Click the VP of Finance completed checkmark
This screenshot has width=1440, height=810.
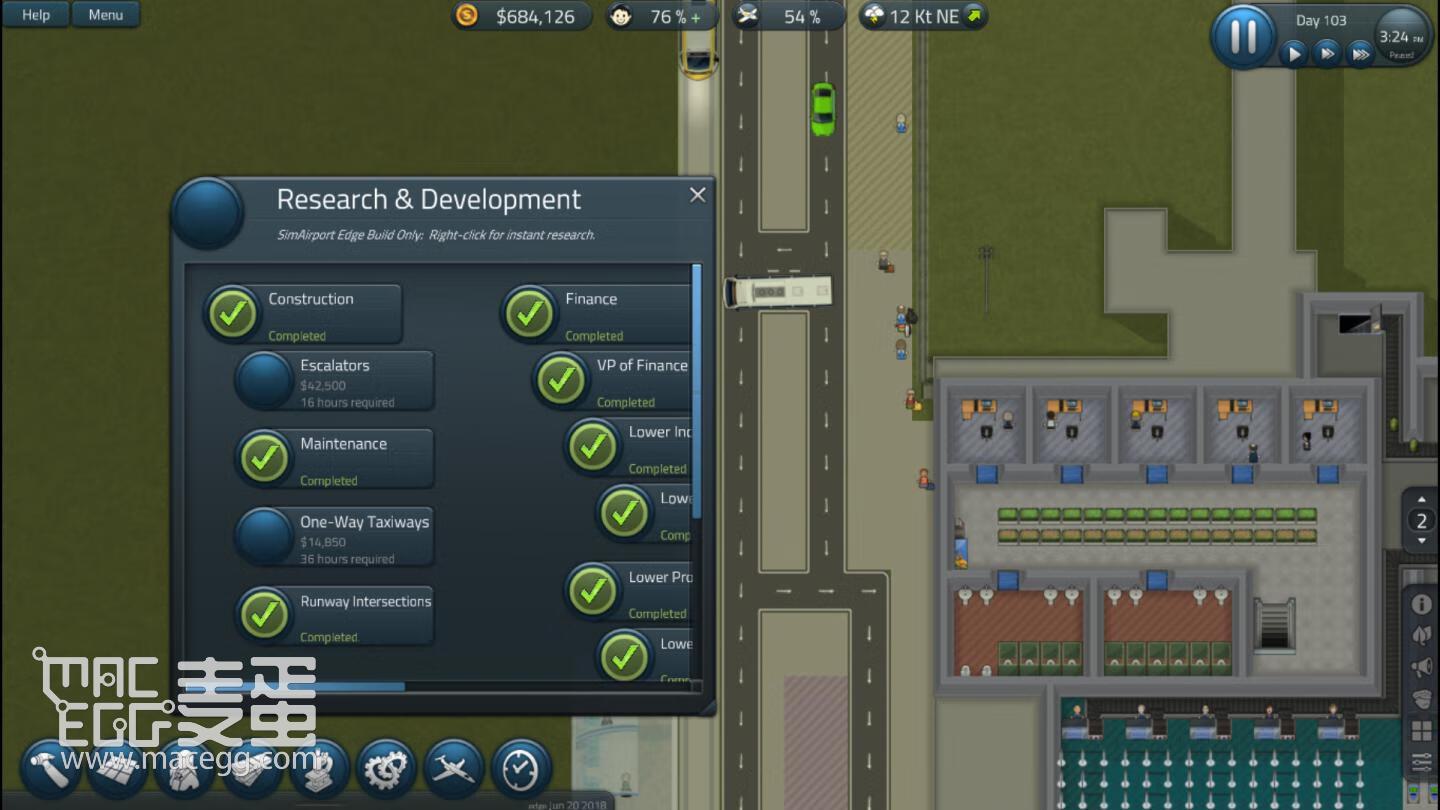pyautogui.click(x=562, y=380)
